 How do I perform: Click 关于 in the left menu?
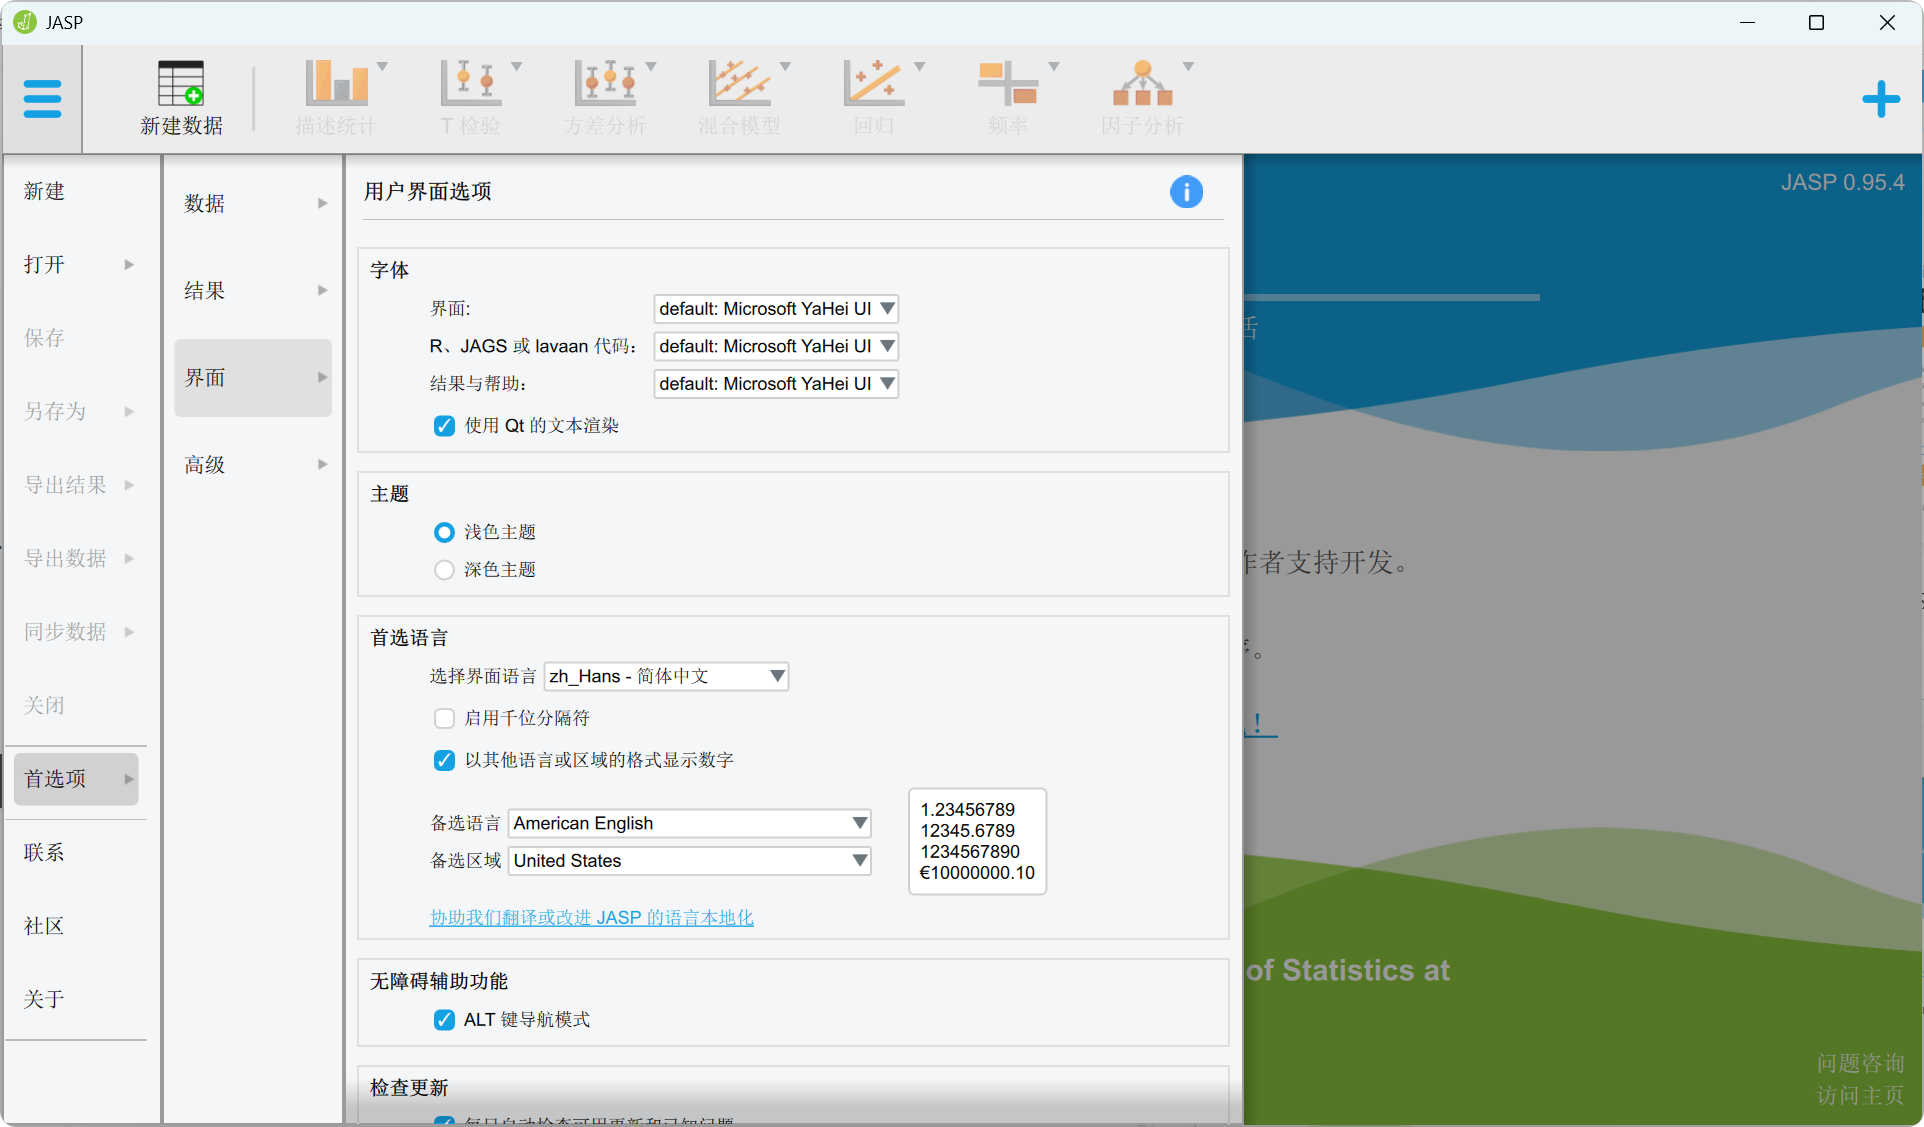coord(44,999)
